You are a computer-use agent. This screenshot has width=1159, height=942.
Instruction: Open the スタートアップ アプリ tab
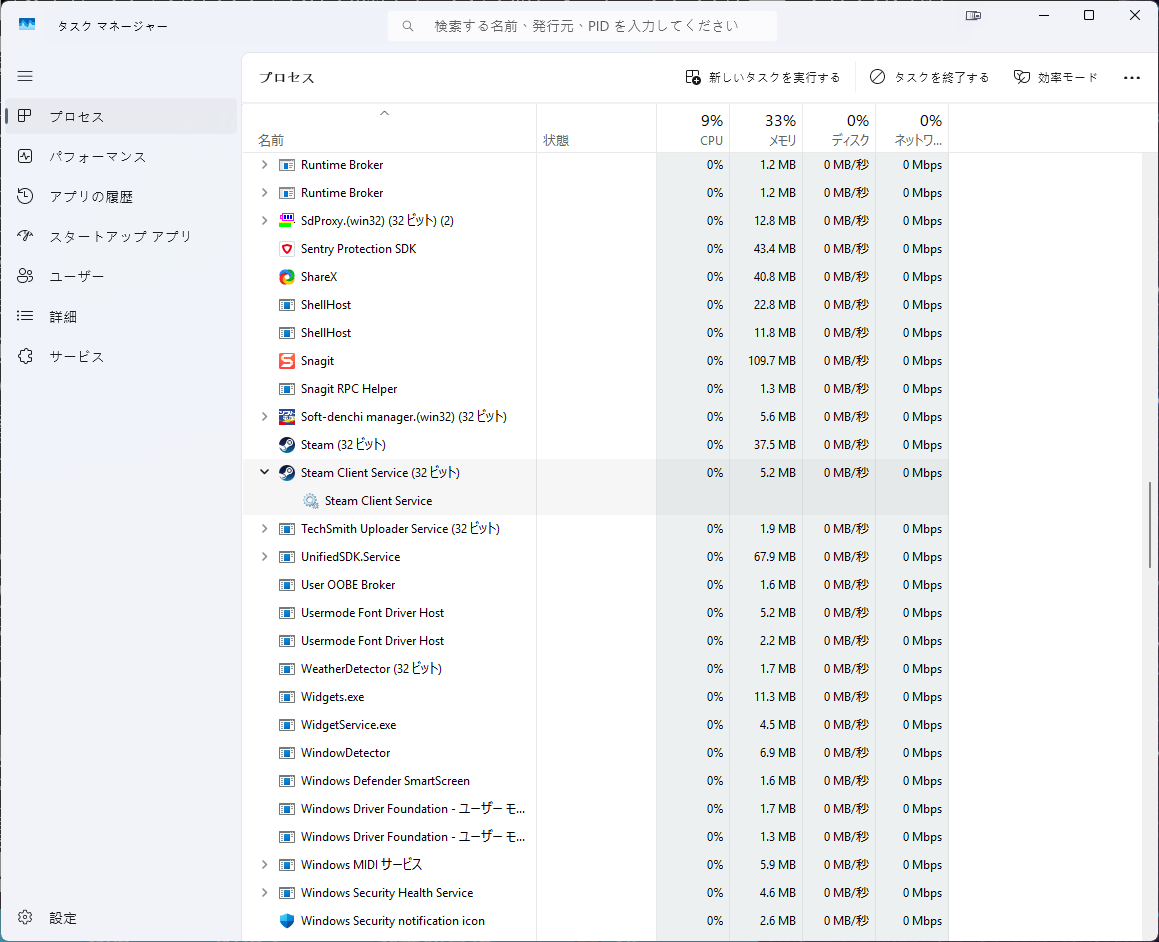click(121, 236)
